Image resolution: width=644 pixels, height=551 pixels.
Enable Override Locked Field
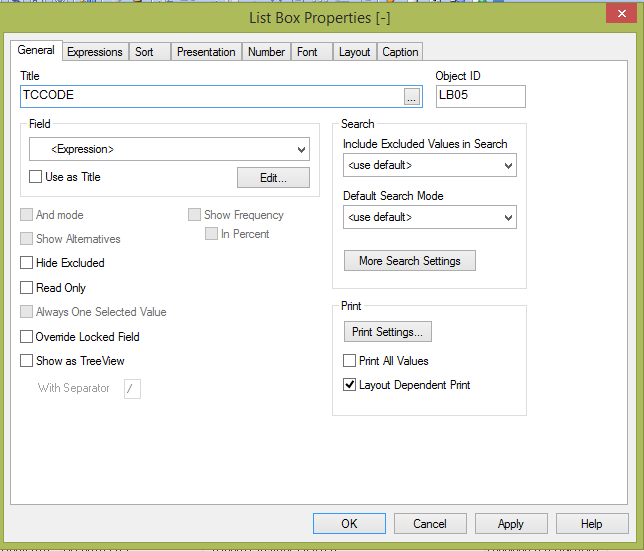pyautogui.click(x=27, y=337)
